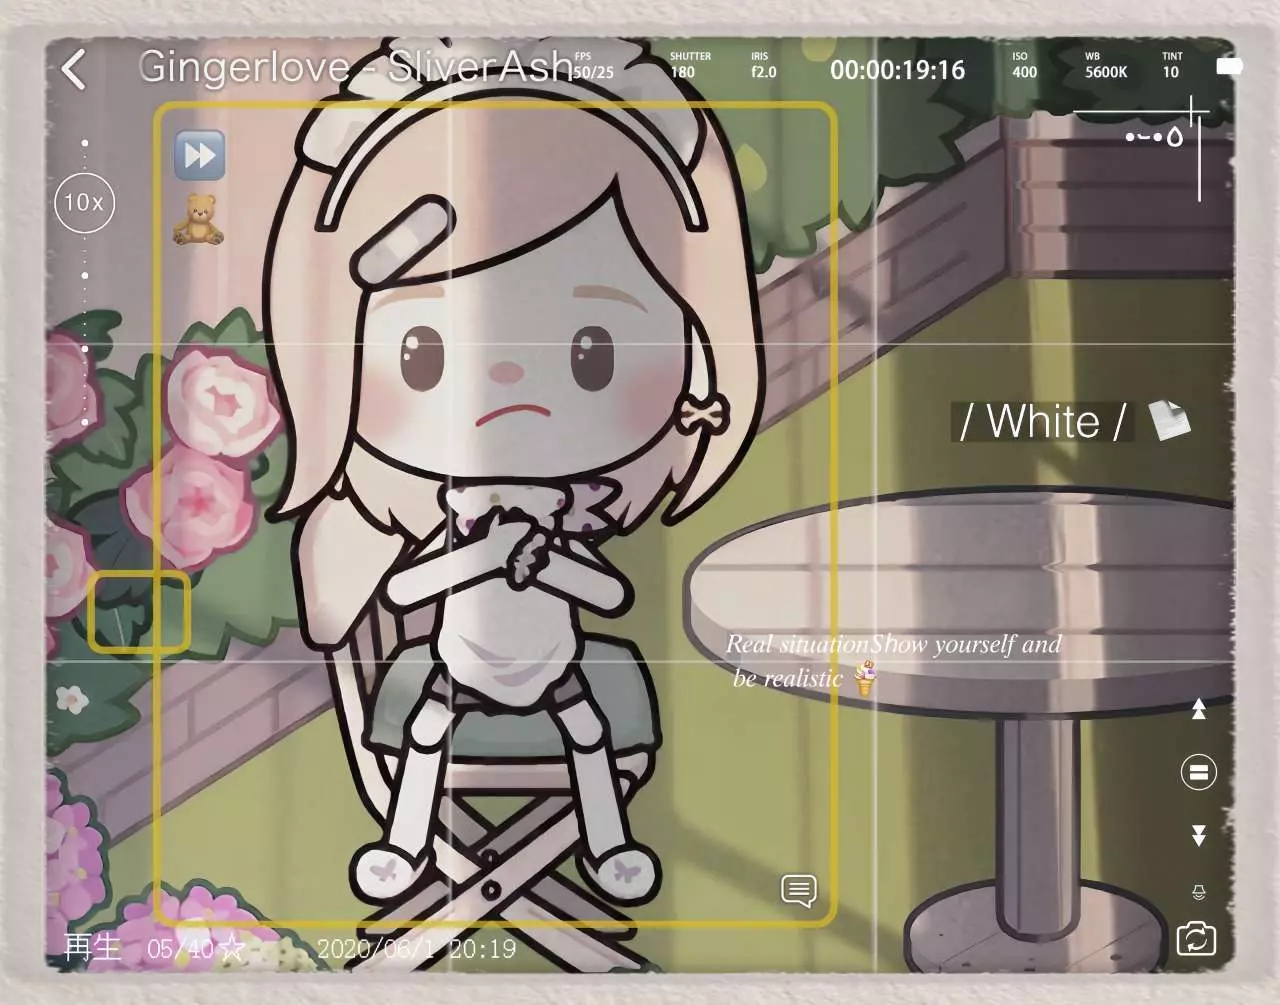The image size is (1280, 1005).
Task: Tap the back arrow at top left
Action: pyautogui.click(x=74, y=70)
